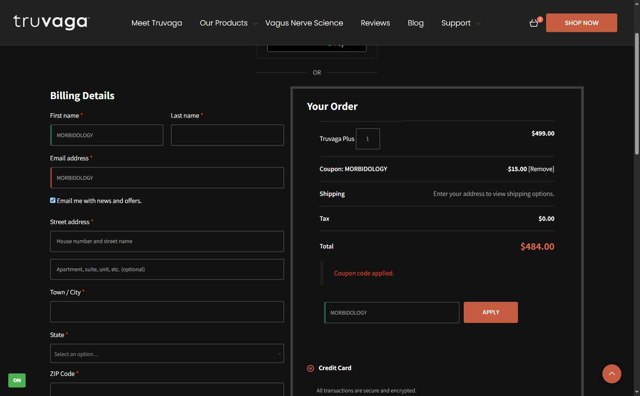Viewport: 640px width, 396px height.
Task: Click the $484.00 total amount
Action: click(537, 247)
